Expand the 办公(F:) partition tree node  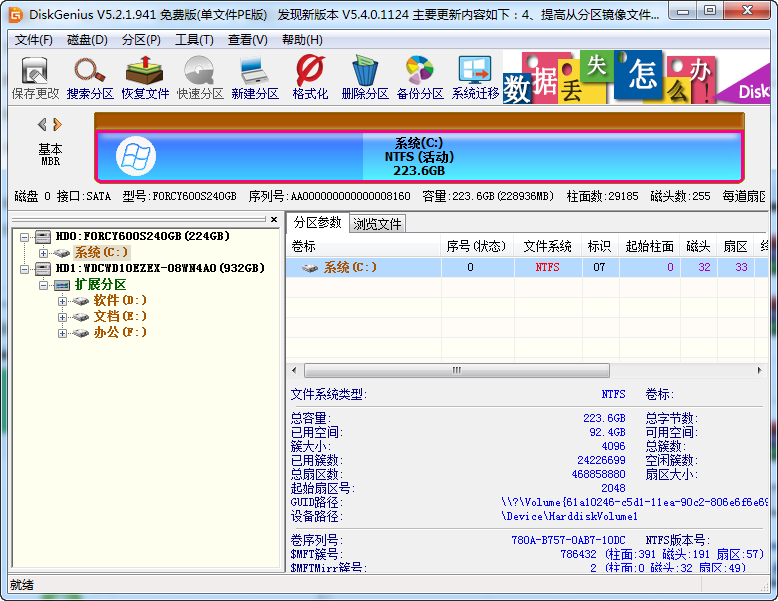click(x=62, y=333)
